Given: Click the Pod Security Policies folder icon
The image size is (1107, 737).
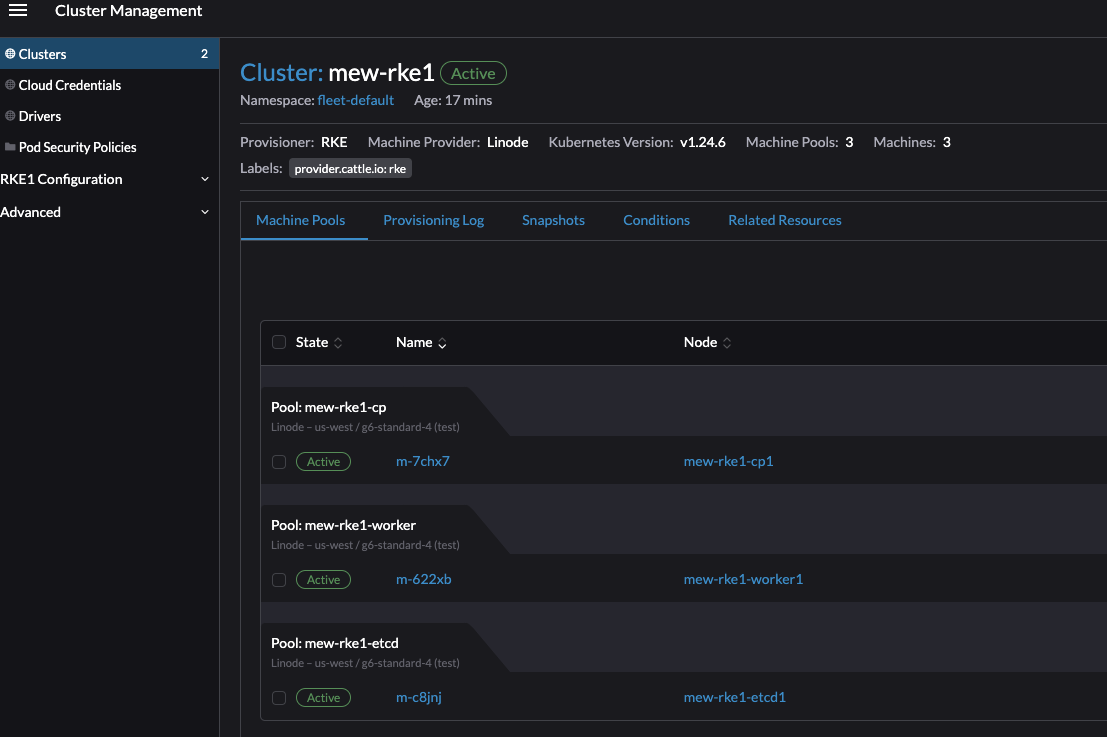Looking at the screenshot, I should click(10, 147).
